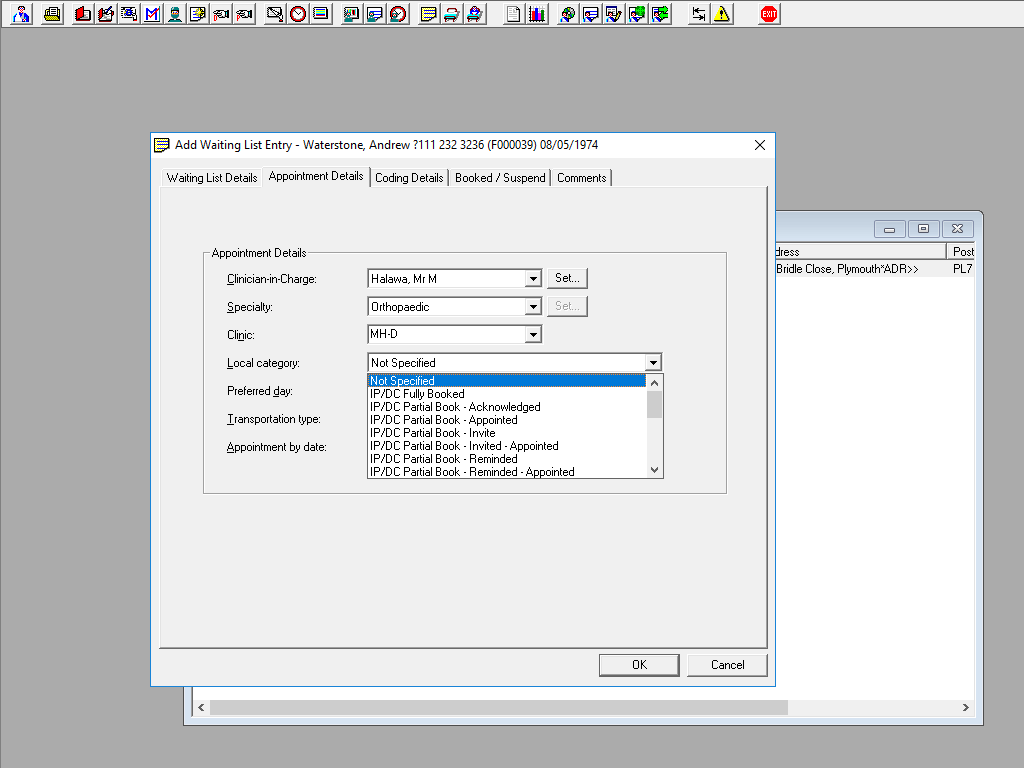The image size is (1024, 768).
Task: Click the category list scroll-down arrow
Action: [654, 470]
